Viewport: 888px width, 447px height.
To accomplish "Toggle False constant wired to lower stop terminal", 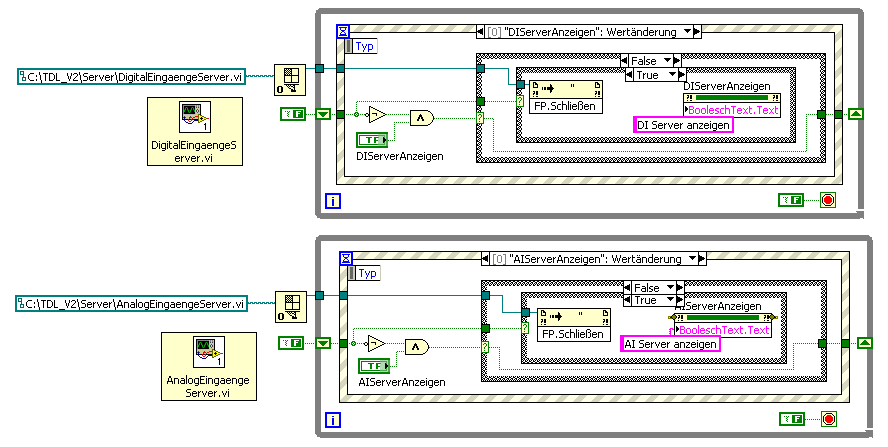I will click(792, 419).
